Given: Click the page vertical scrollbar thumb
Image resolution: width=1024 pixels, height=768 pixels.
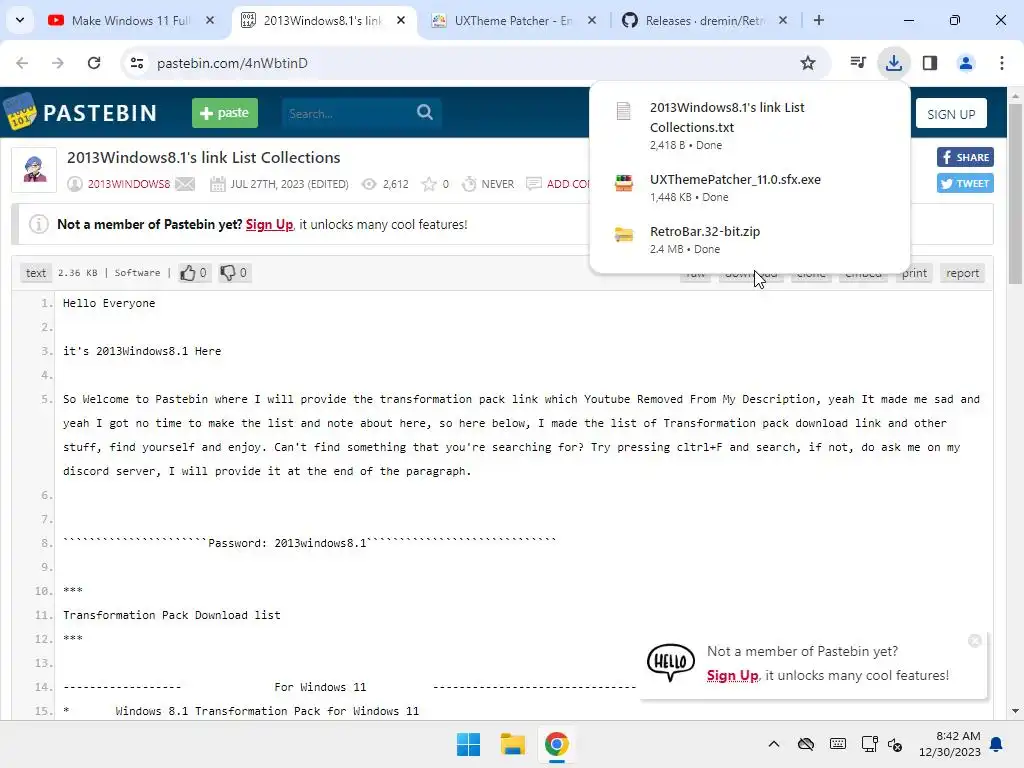Looking at the screenshot, I should [x=1015, y=193].
